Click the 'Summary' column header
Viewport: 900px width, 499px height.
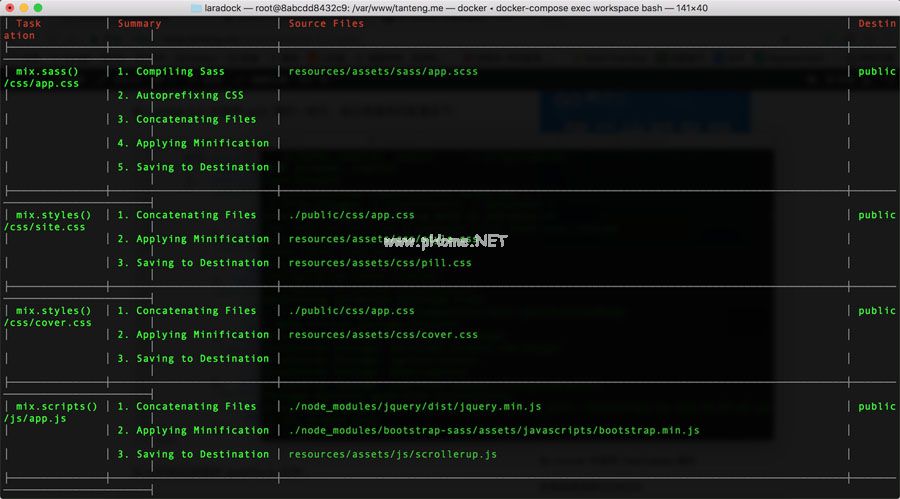tap(139, 23)
